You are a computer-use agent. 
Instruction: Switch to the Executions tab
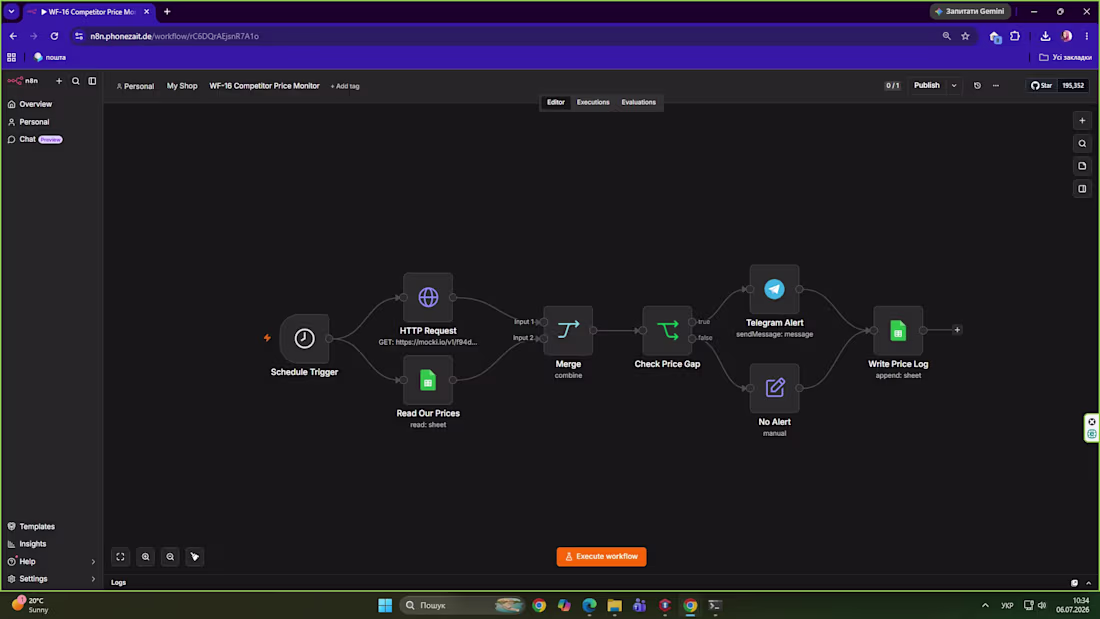click(593, 102)
